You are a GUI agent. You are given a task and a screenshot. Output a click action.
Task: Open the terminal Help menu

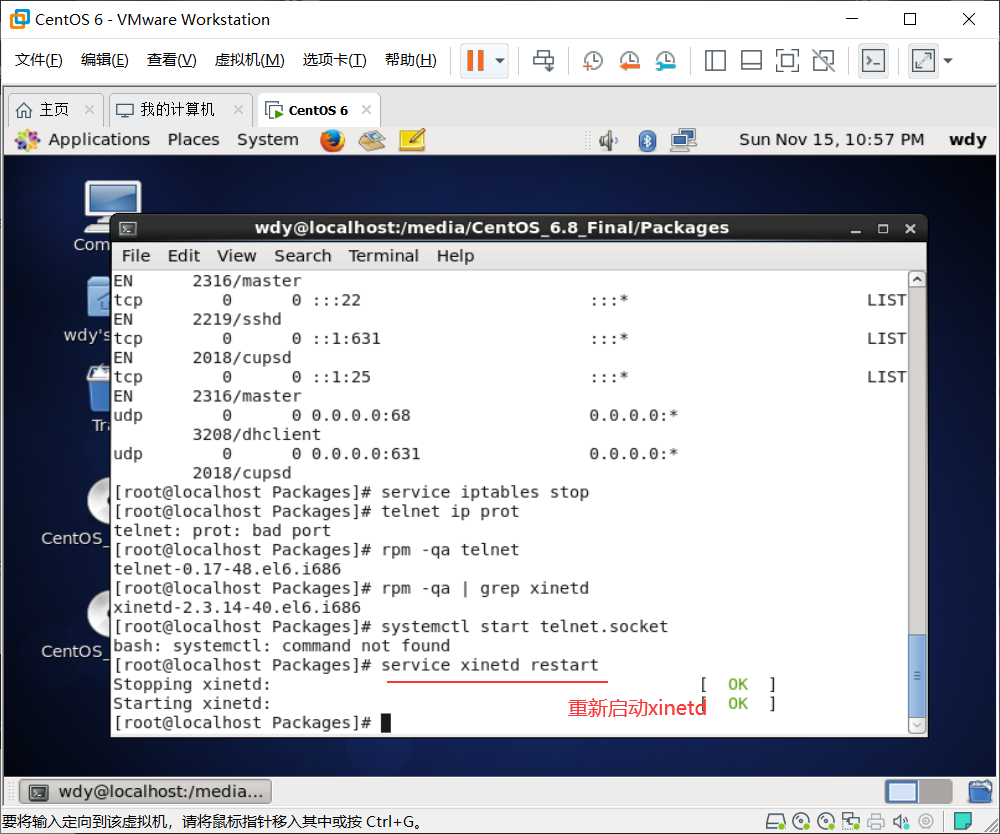[455, 256]
